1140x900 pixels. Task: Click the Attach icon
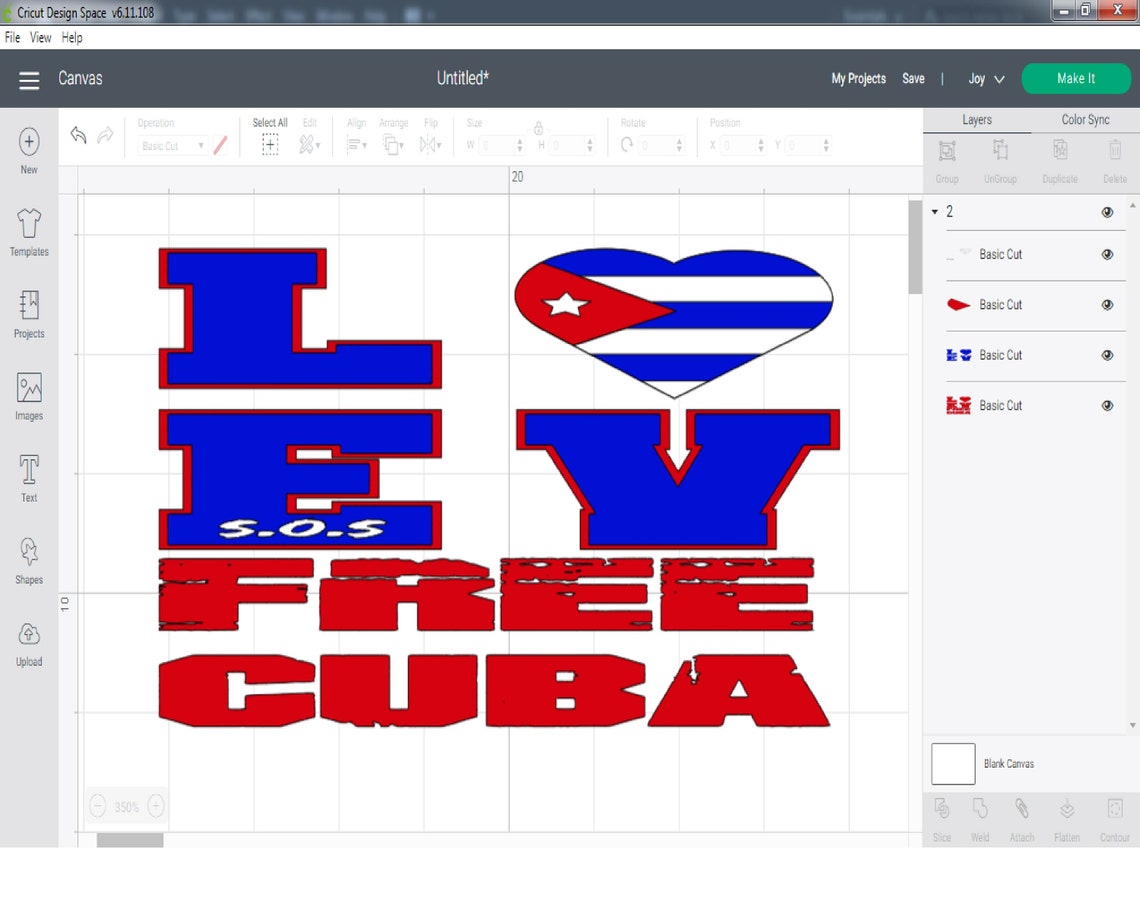pyautogui.click(x=1021, y=813)
